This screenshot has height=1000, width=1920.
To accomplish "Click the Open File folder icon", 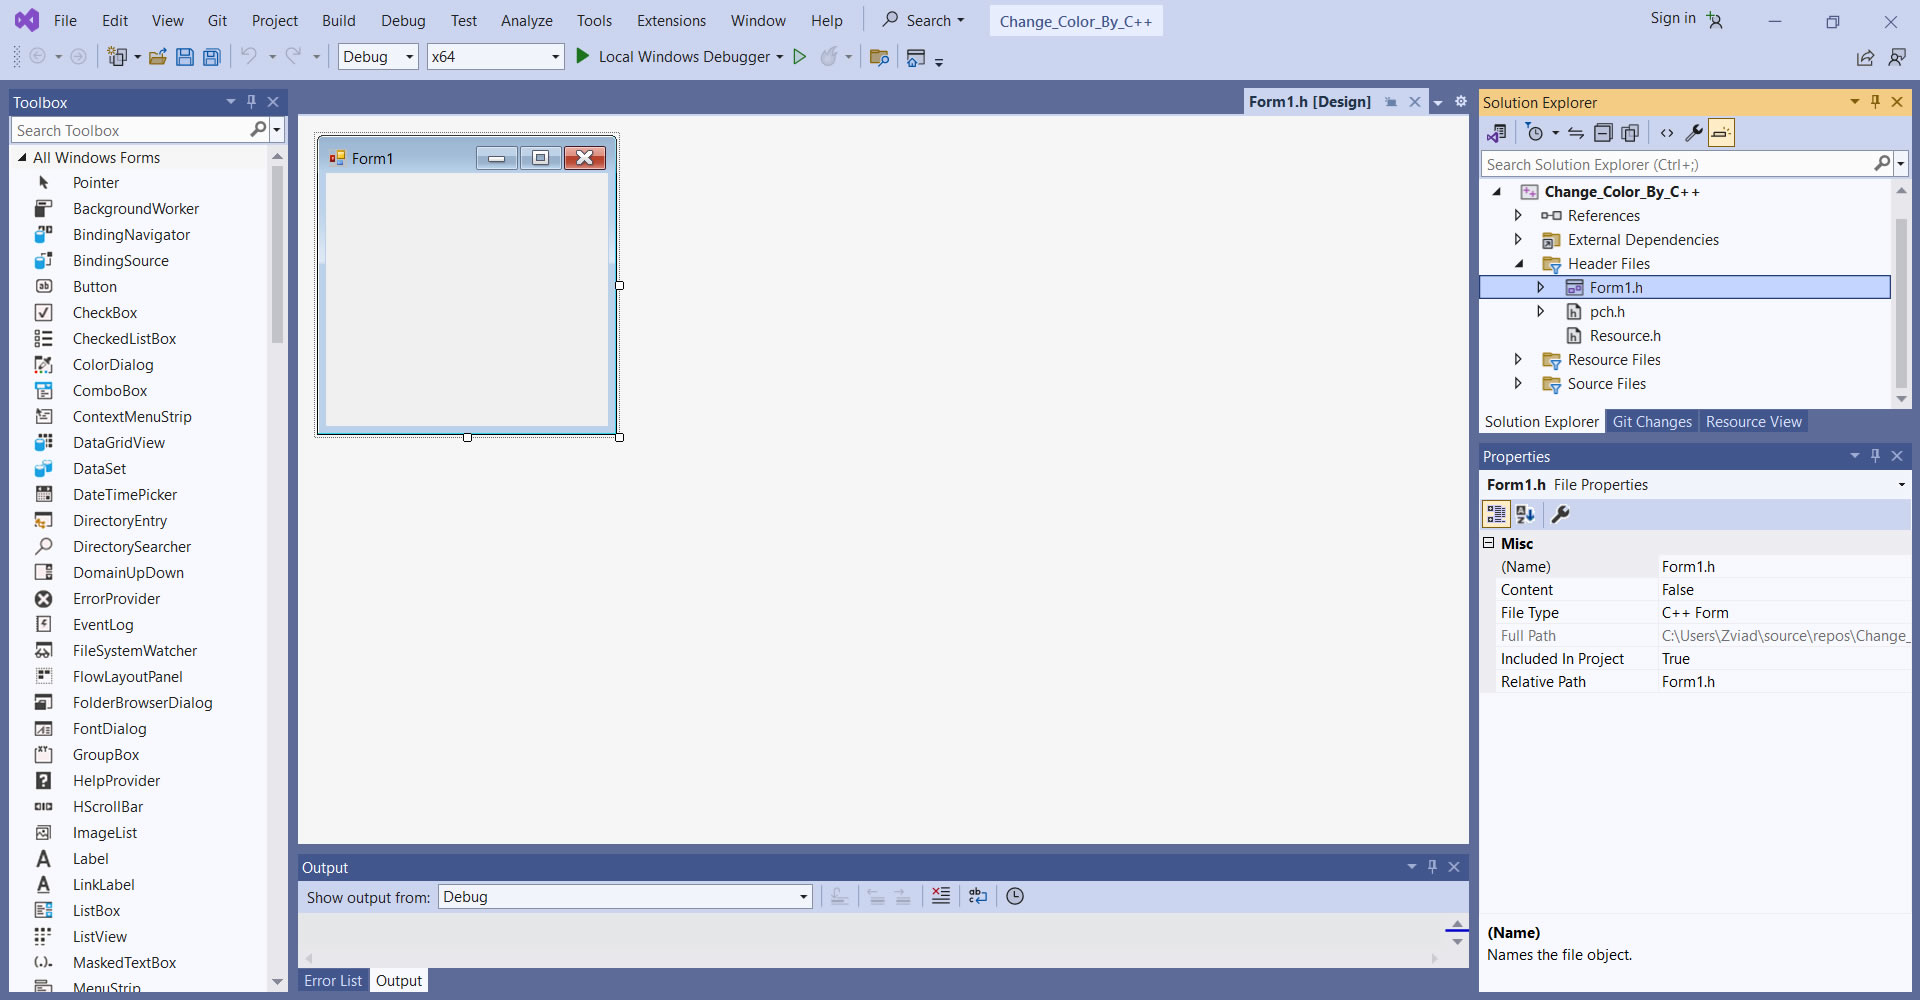I will click(157, 57).
